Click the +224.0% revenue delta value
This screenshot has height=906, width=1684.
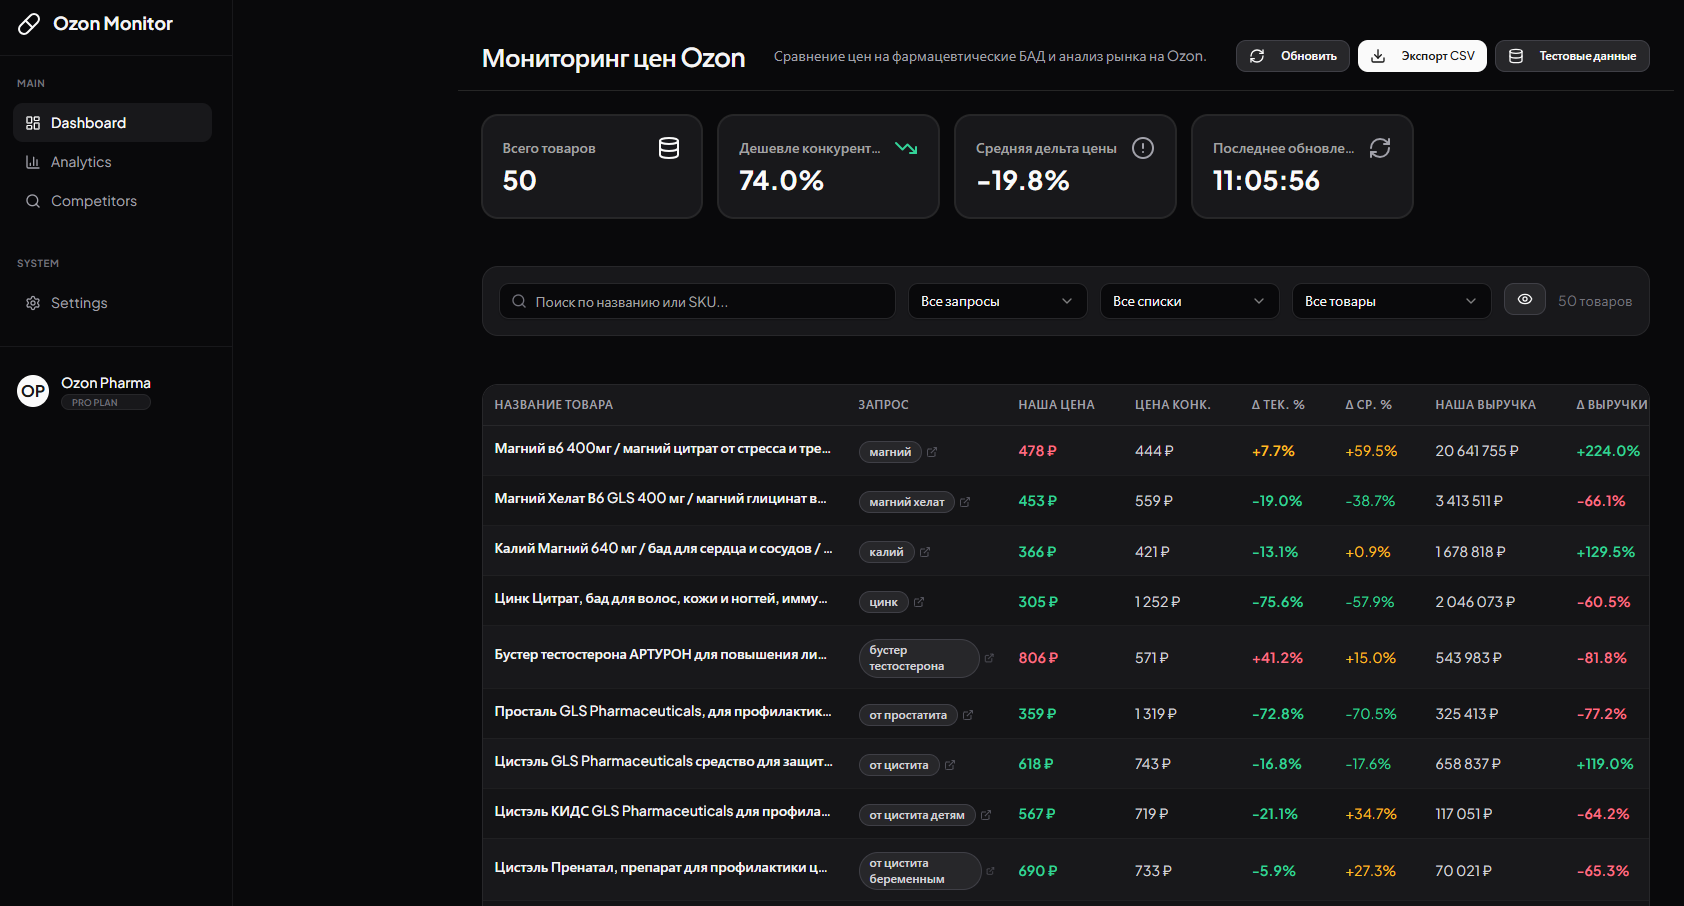pyautogui.click(x=1608, y=452)
